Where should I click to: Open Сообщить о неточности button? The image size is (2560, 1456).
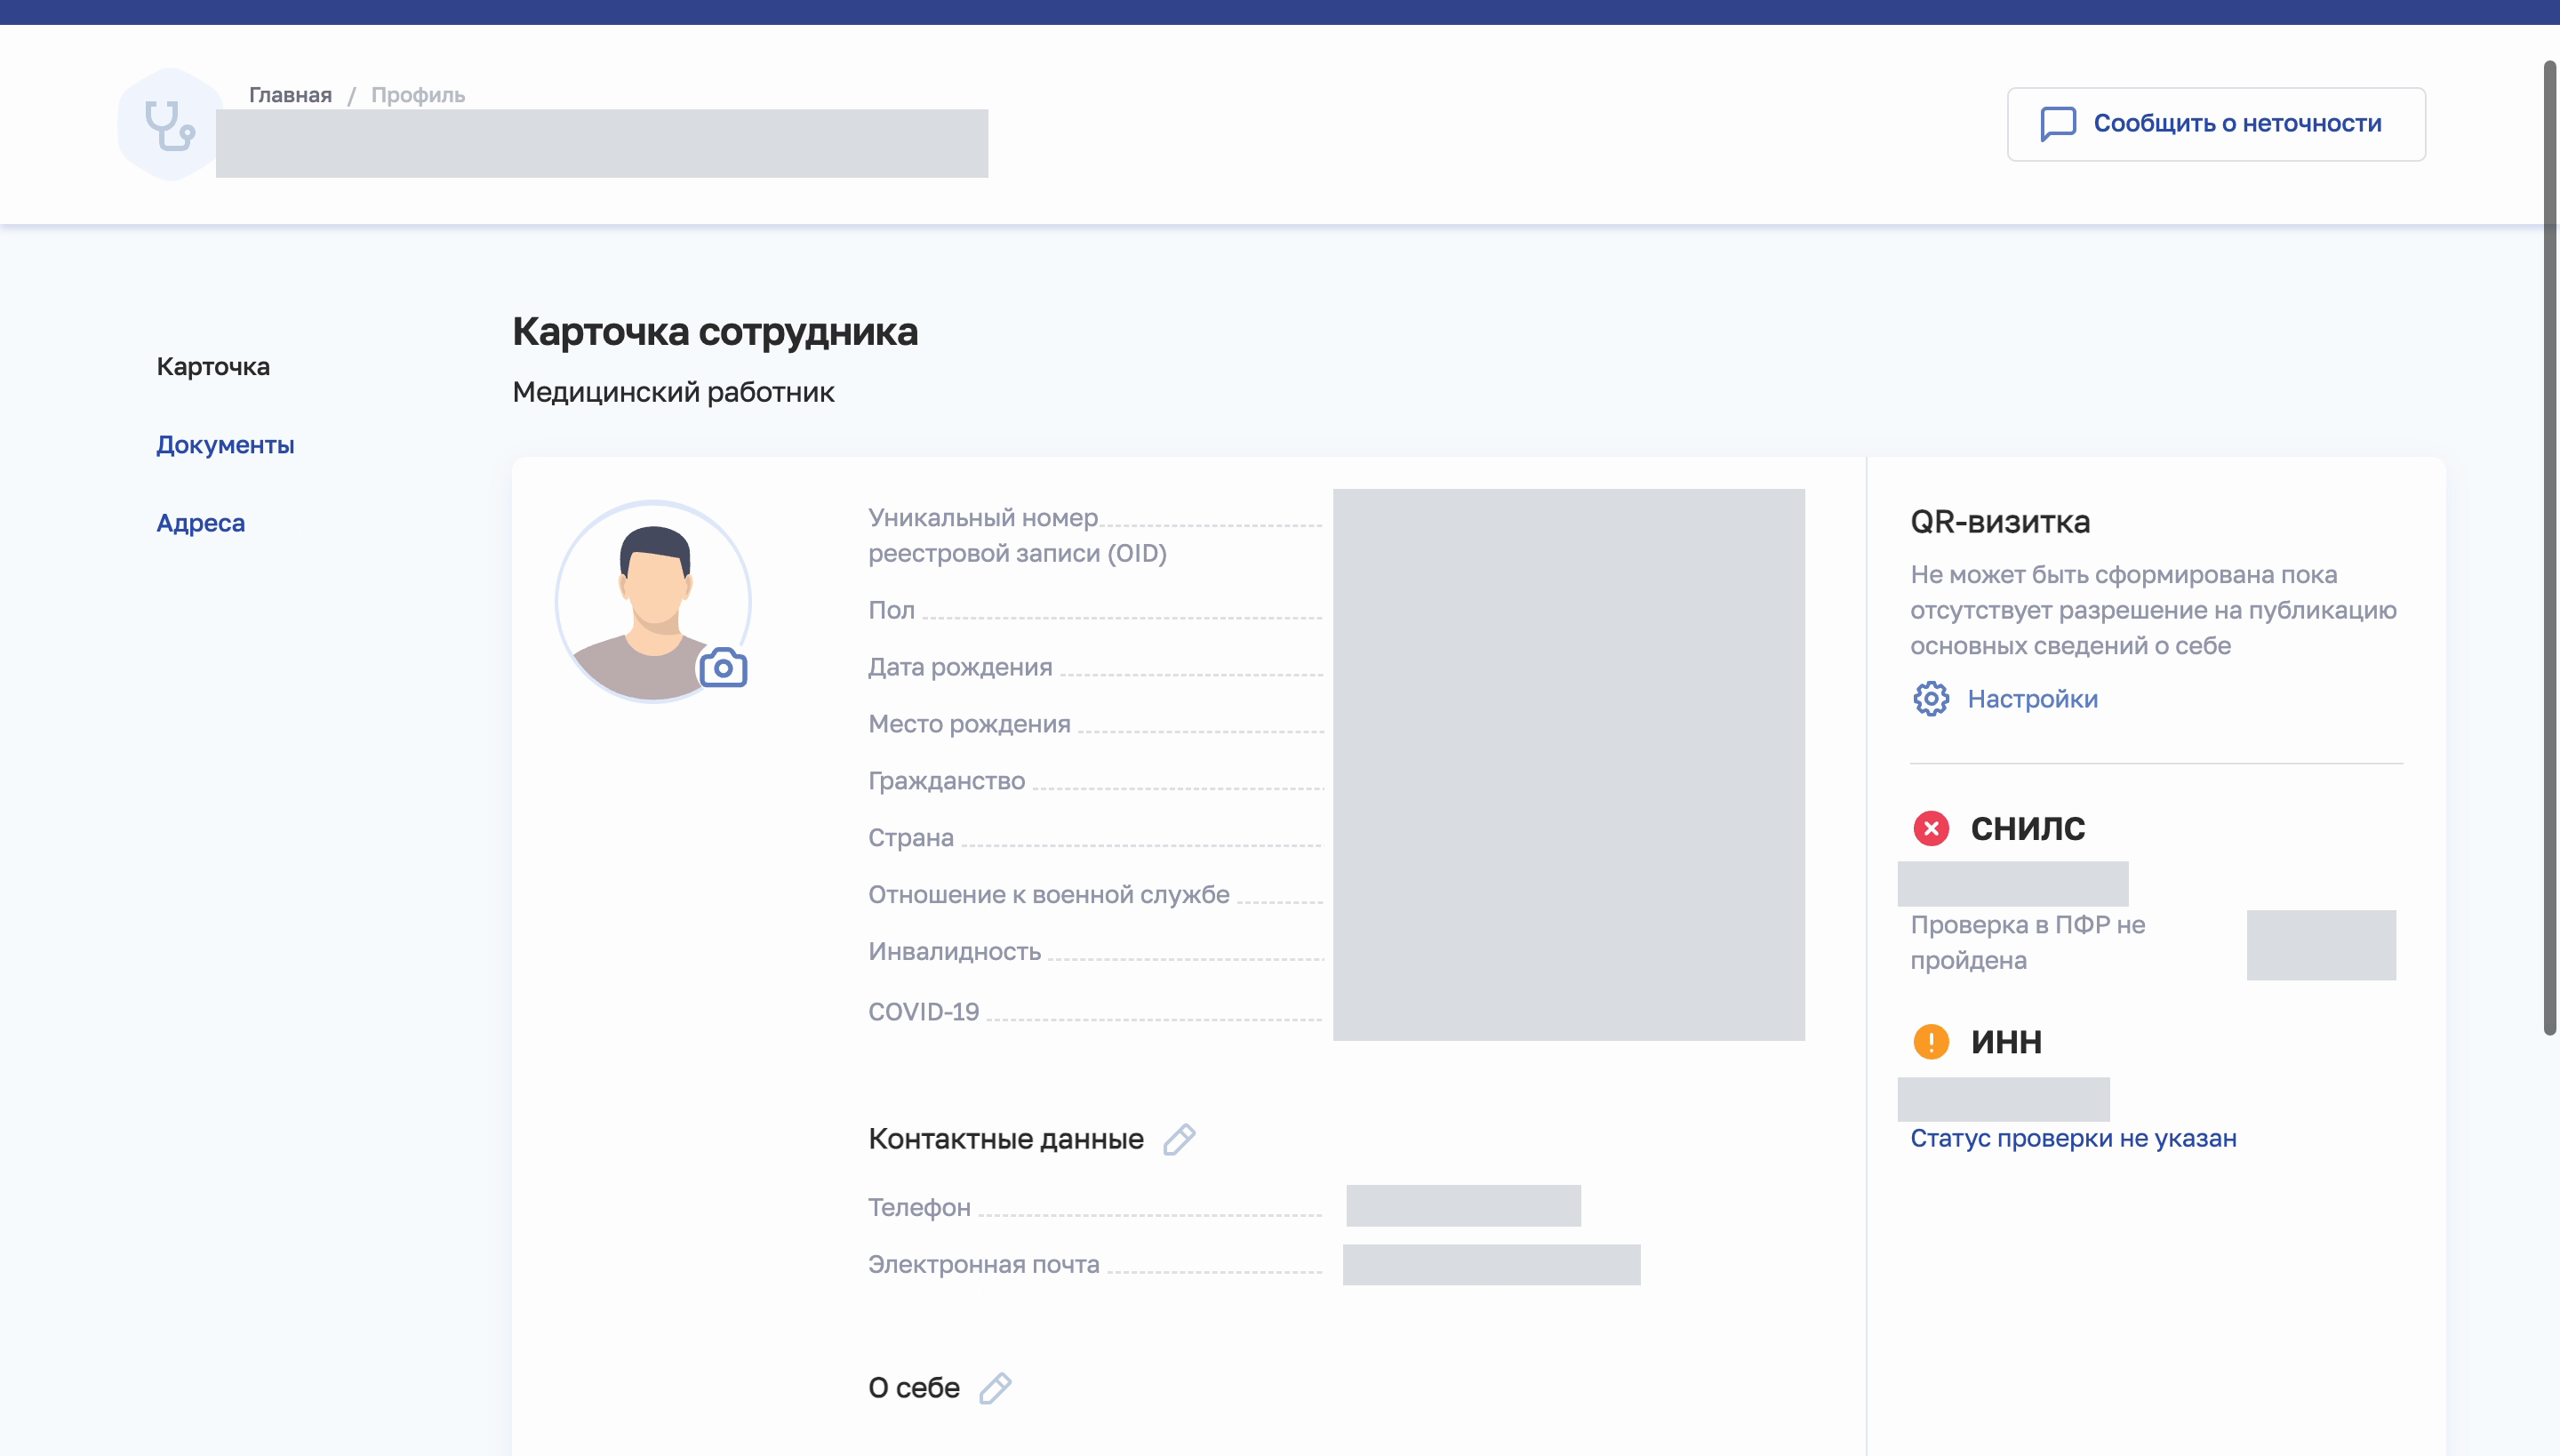pos(2216,124)
